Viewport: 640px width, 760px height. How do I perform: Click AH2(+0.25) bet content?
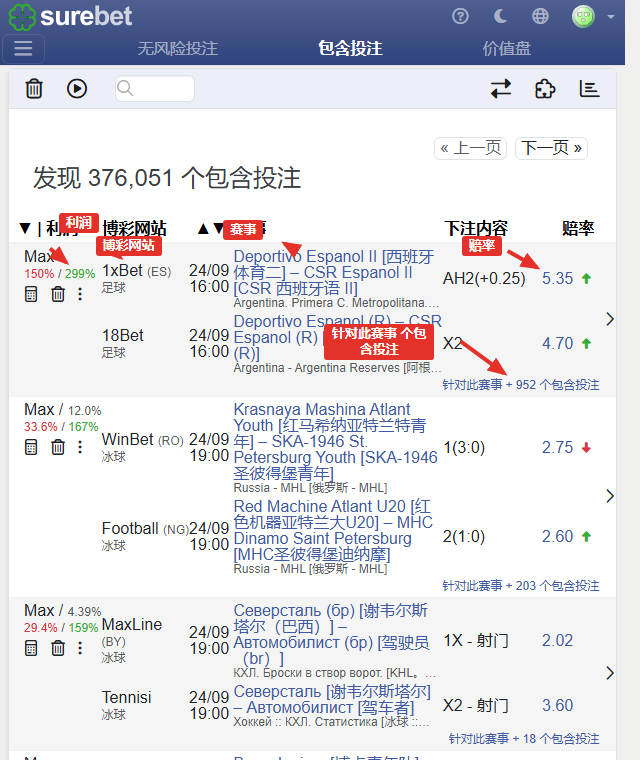(484, 279)
